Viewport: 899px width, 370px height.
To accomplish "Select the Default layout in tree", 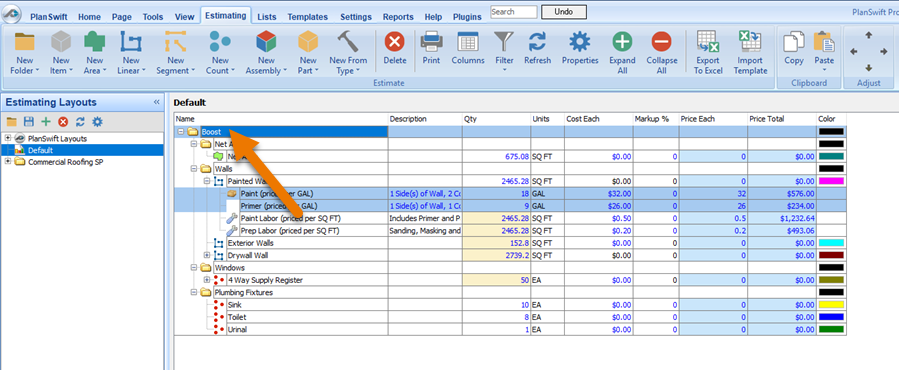I will [40, 150].
